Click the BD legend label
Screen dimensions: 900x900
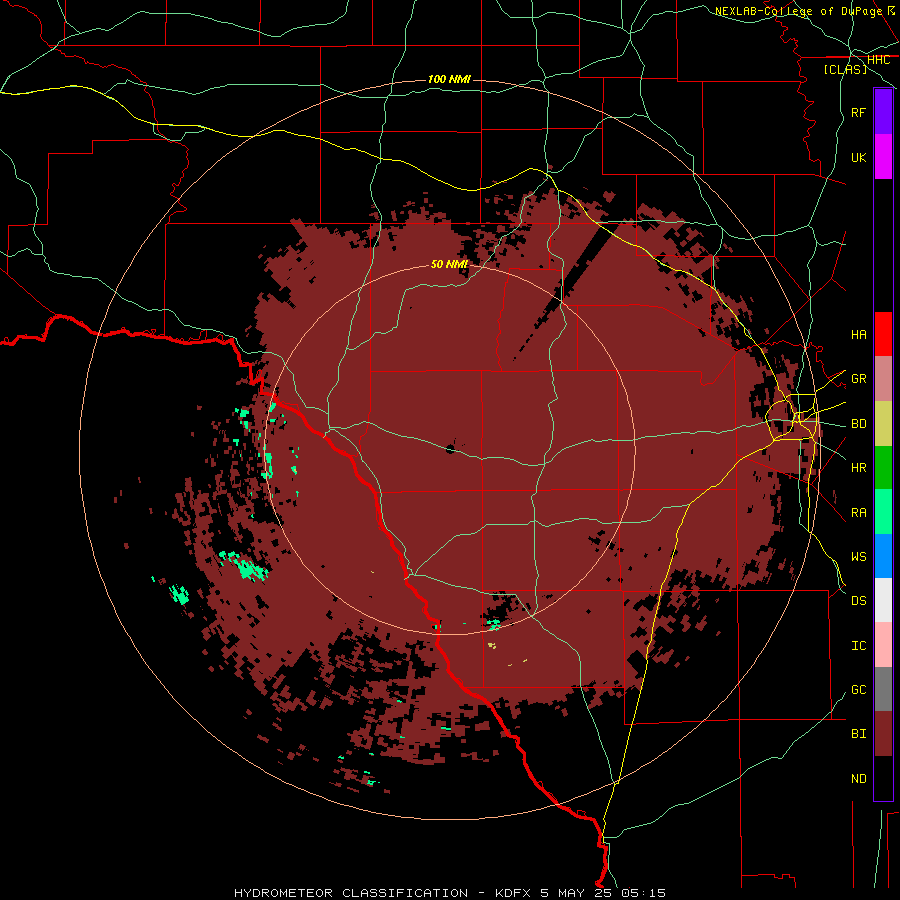859,424
